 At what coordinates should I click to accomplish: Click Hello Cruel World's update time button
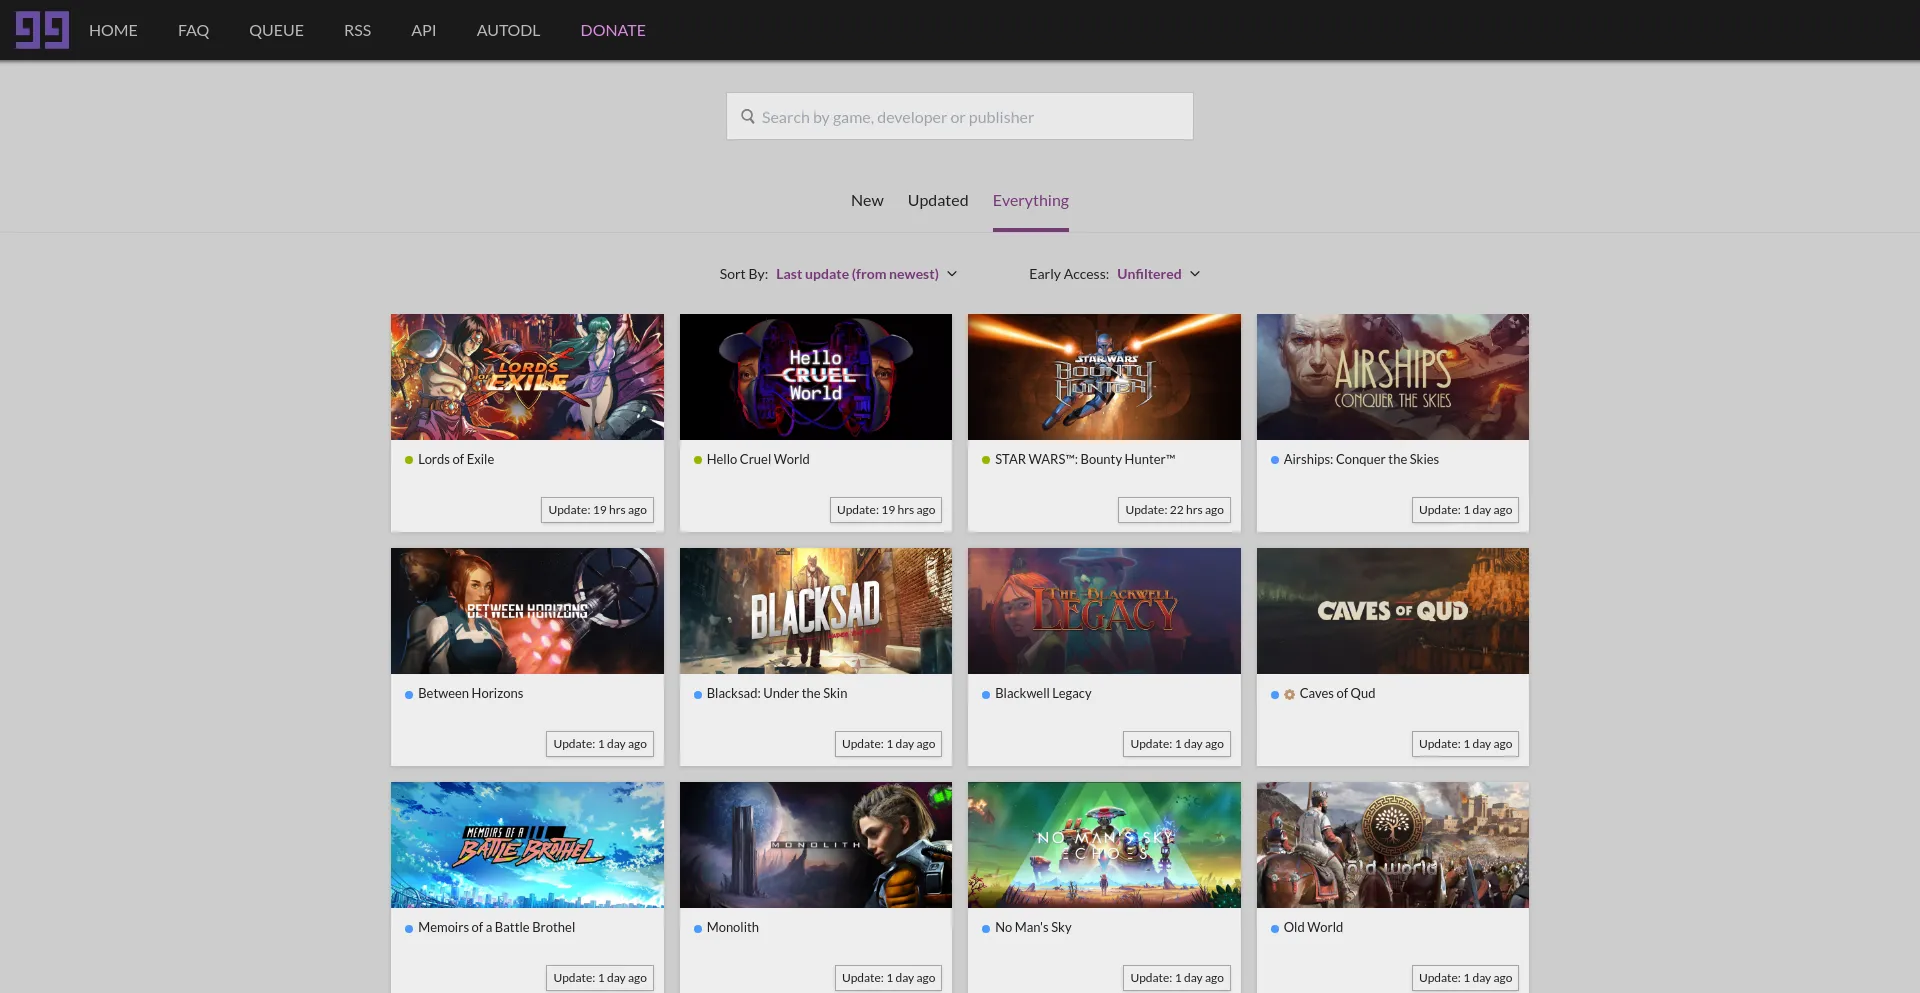click(x=886, y=510)
